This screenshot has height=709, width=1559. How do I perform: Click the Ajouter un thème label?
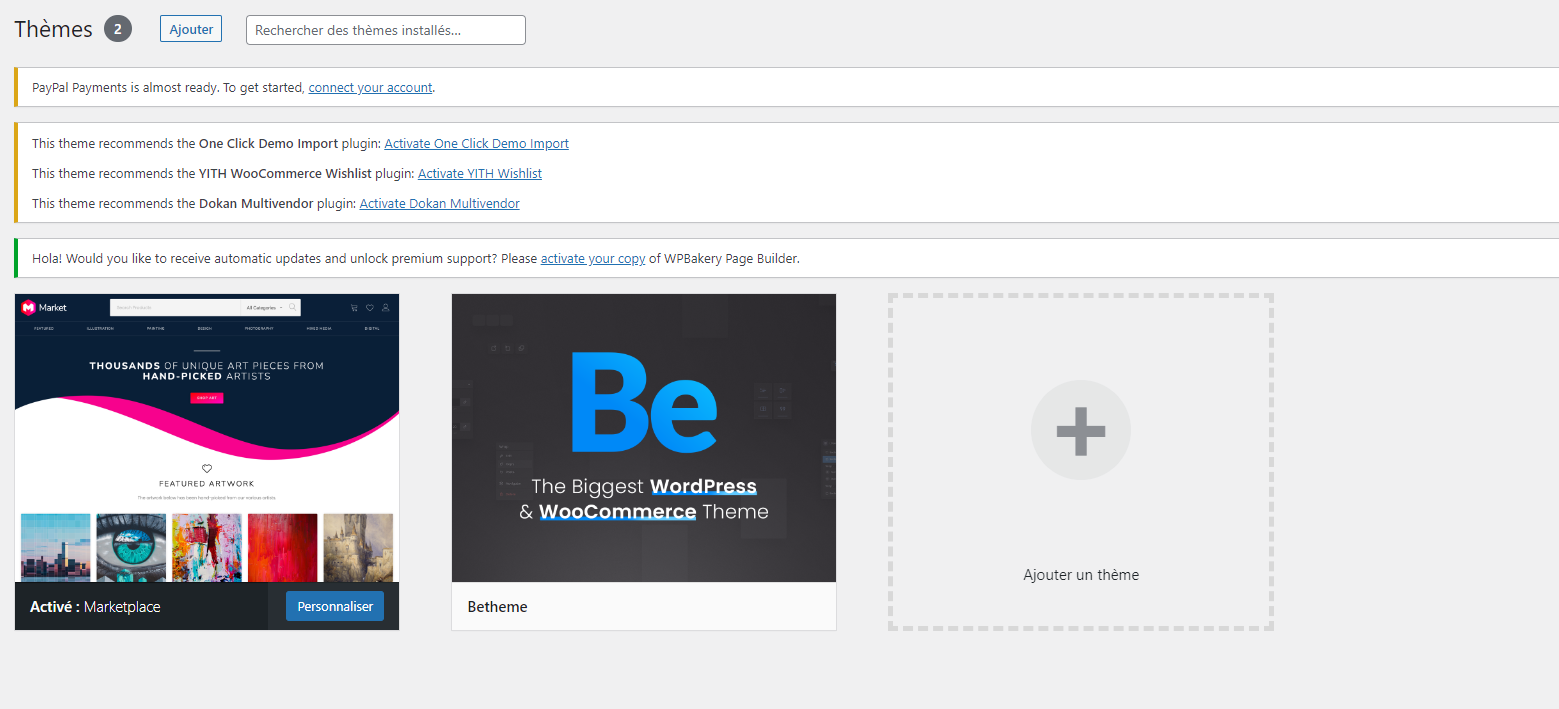tap(1081, 575)
